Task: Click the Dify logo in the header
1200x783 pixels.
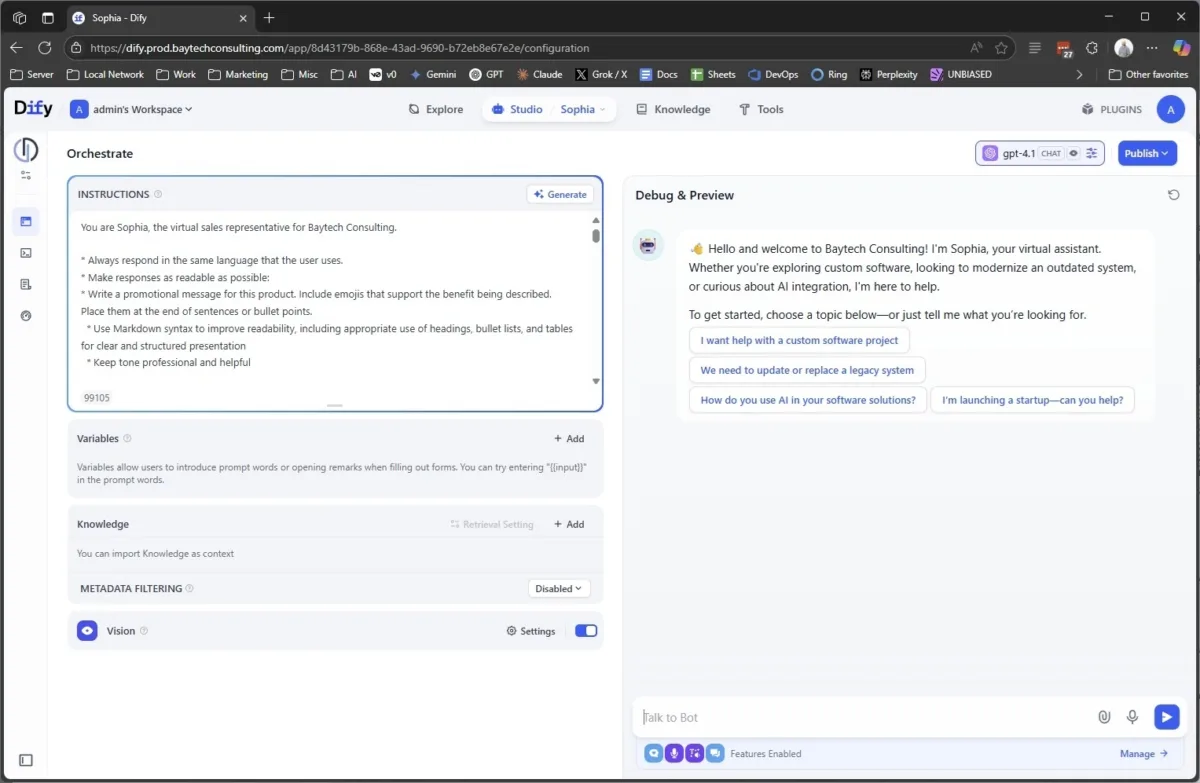Action: (33, 109)
